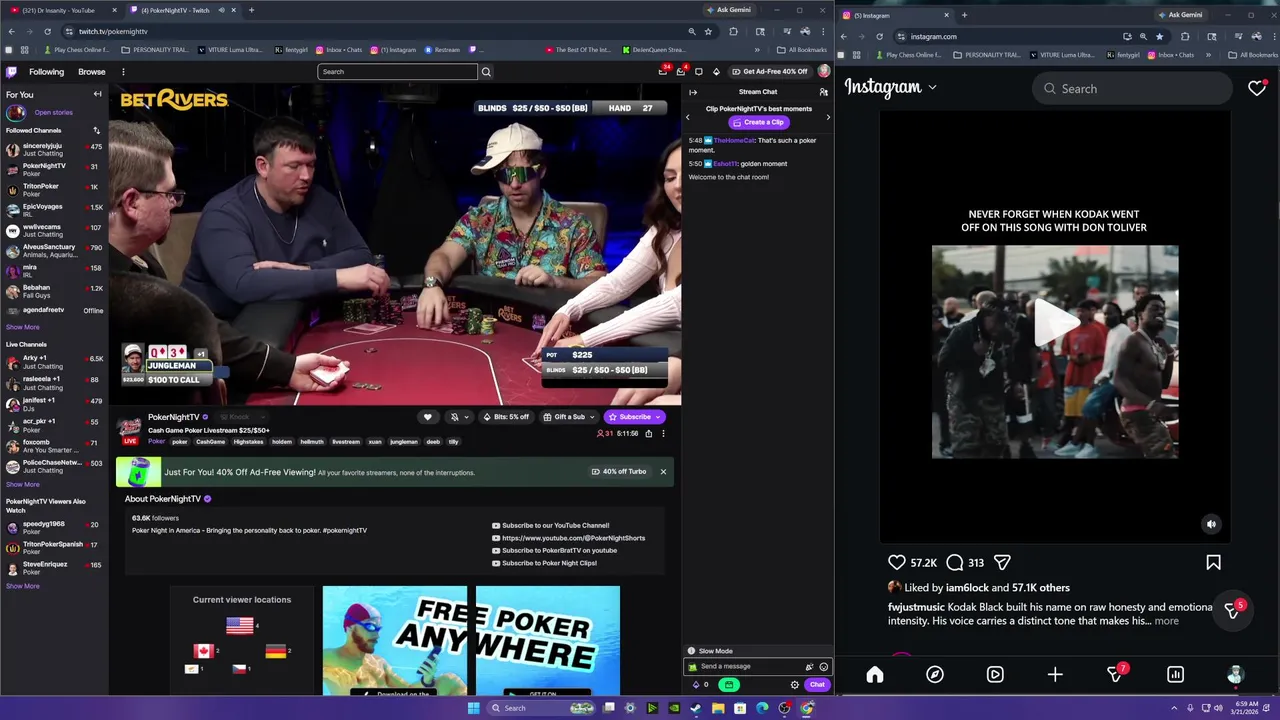Open notification bell dropdown for PokerNightTV
1280x720 pixels.
point(458,417)
